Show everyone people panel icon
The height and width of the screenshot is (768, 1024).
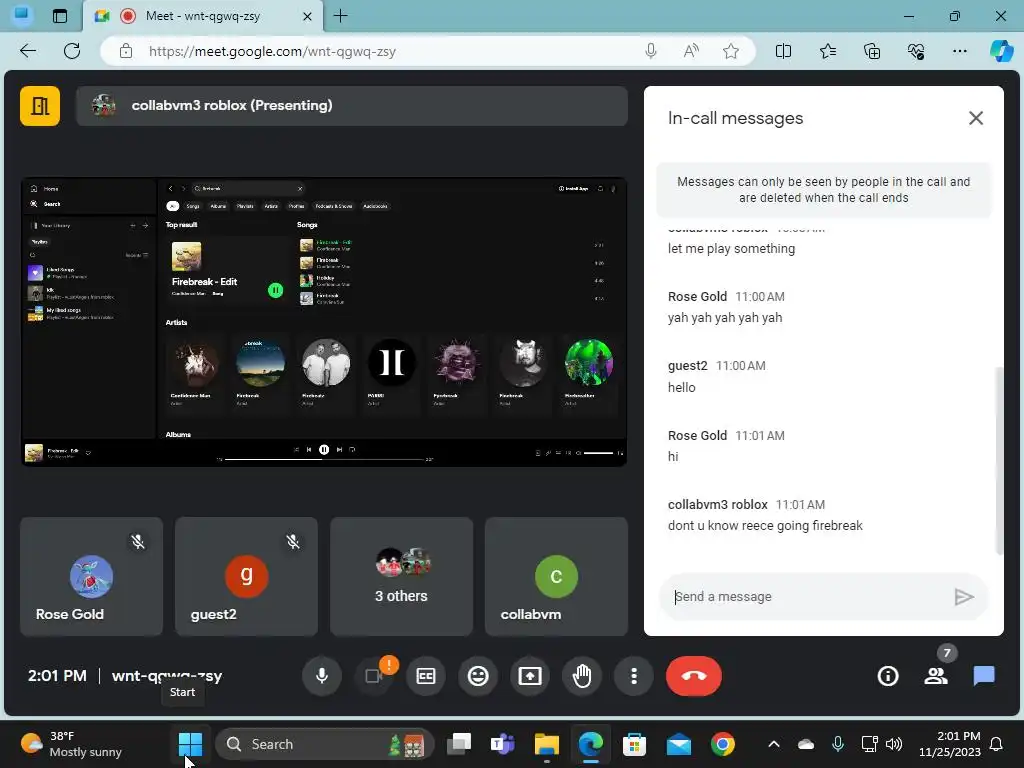(936, 676)
